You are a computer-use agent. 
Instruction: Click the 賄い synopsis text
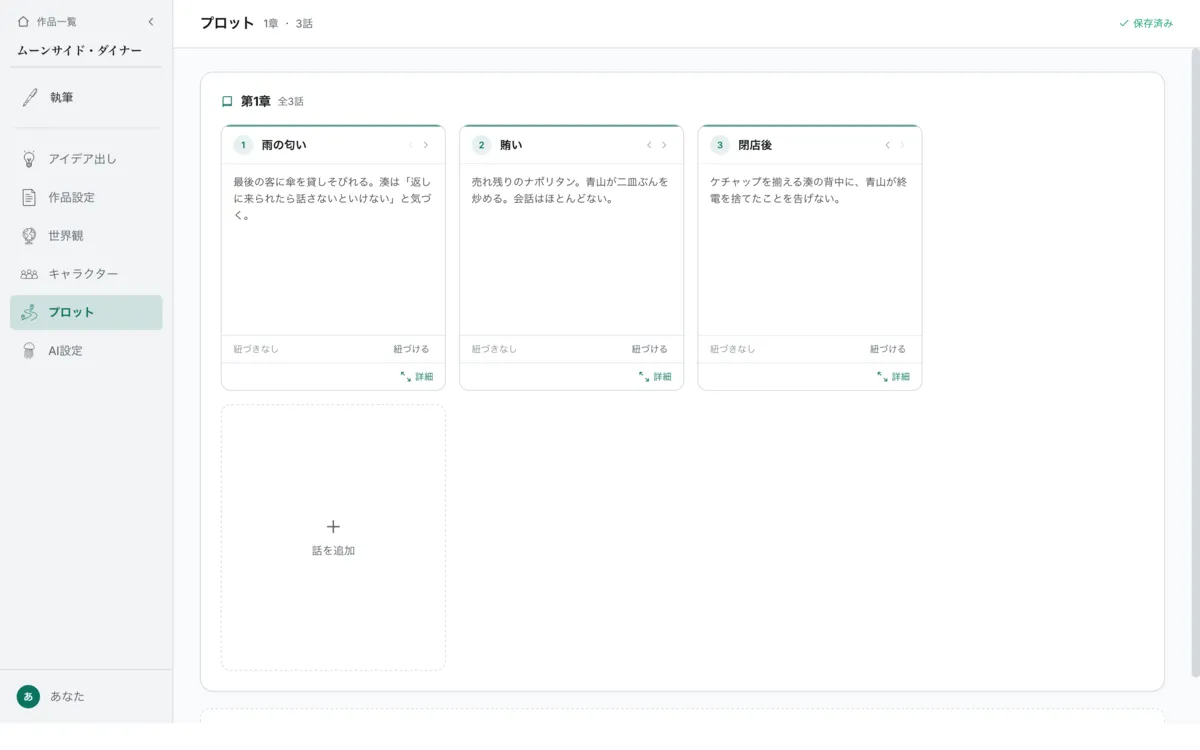pos(570,190)
